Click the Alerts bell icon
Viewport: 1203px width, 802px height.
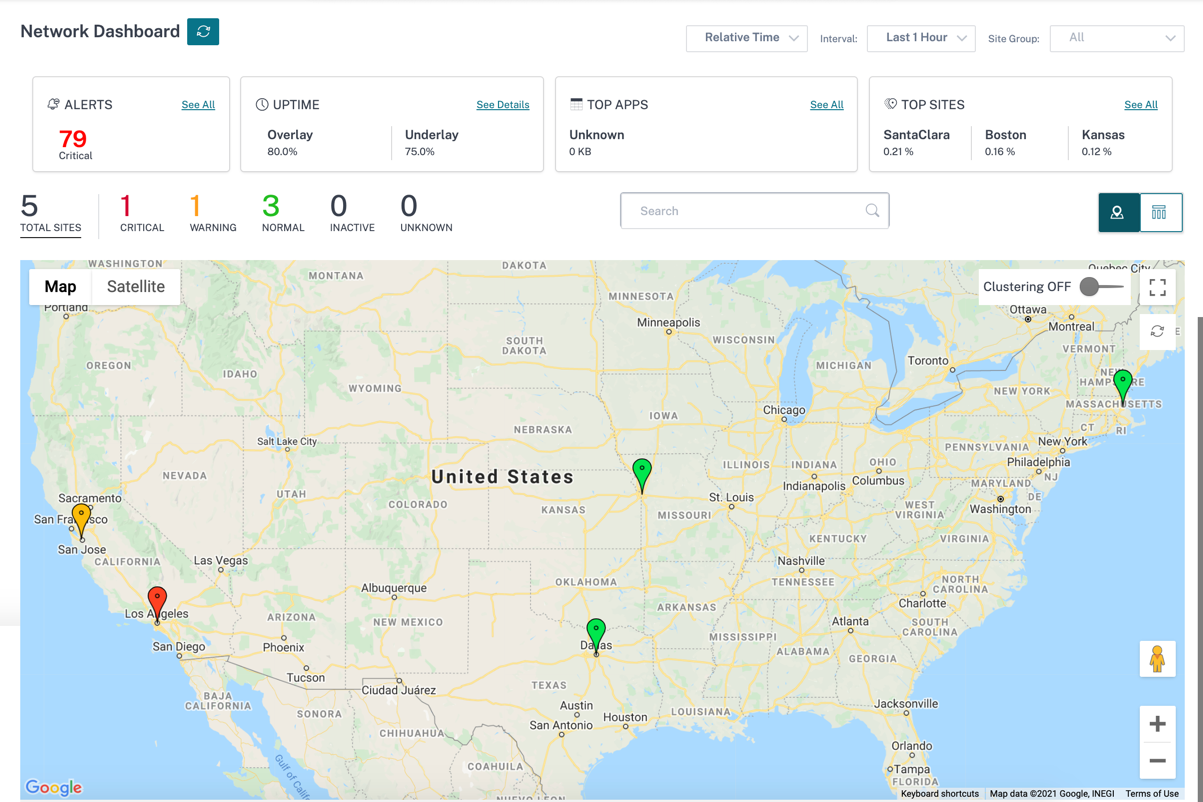[x=54, y=104]
